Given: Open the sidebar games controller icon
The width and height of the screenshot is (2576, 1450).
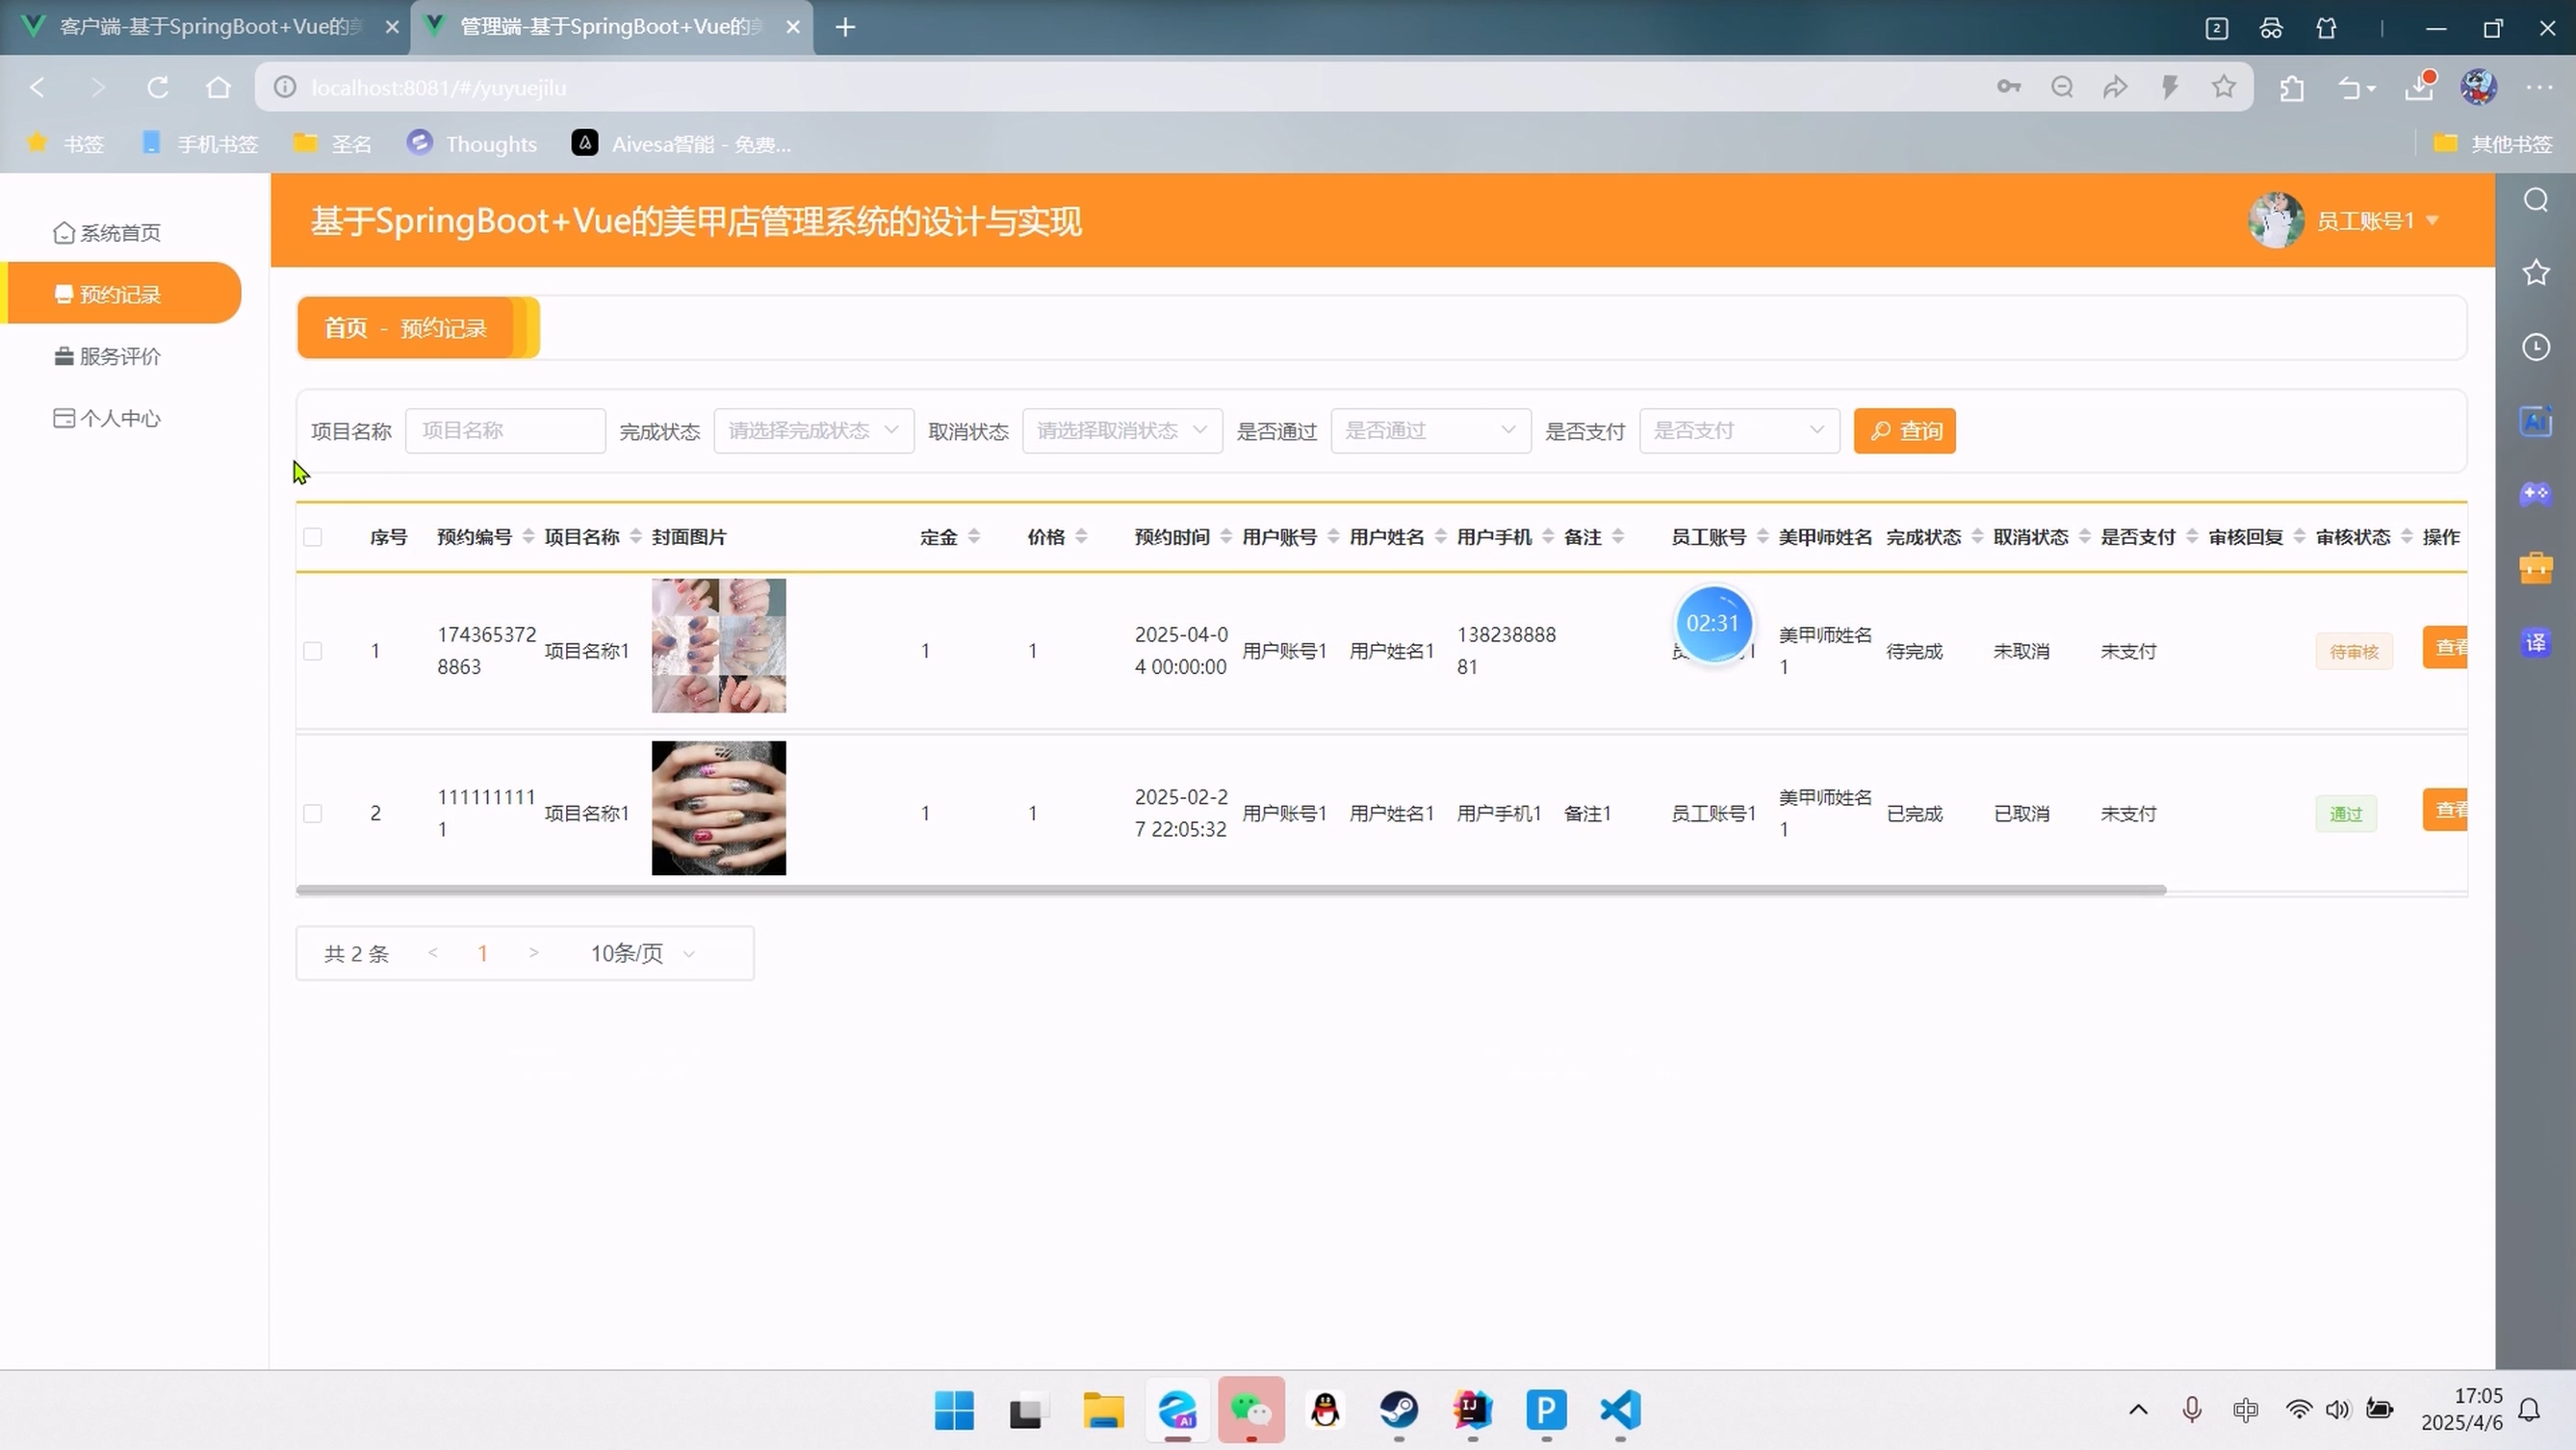Looking at the screenshot, I should tap(2535, 494).
